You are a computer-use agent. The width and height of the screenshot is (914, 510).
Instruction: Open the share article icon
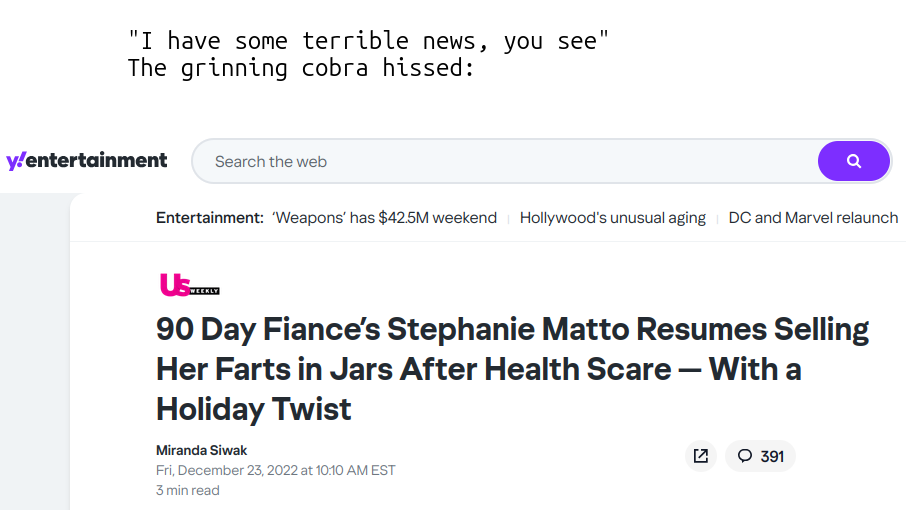701,456
